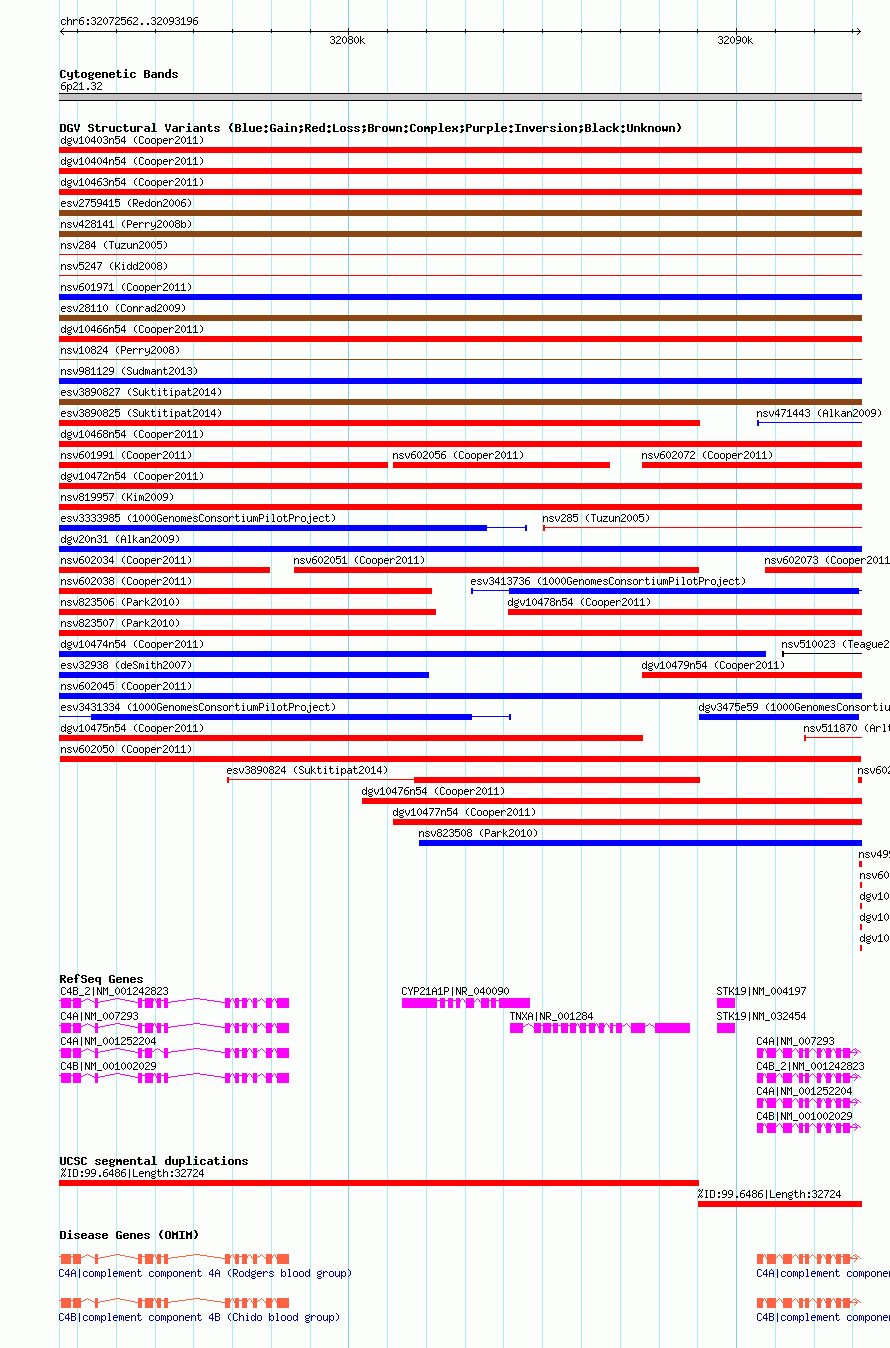890x1348 pixels.
Task: Click the esv3890824 (Suktitipat2014) label
Action: tap(307, 770)
